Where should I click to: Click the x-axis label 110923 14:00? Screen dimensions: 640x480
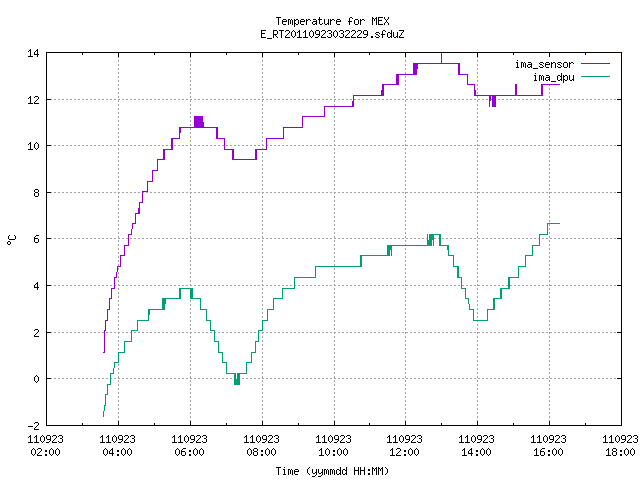coord(476,445)
